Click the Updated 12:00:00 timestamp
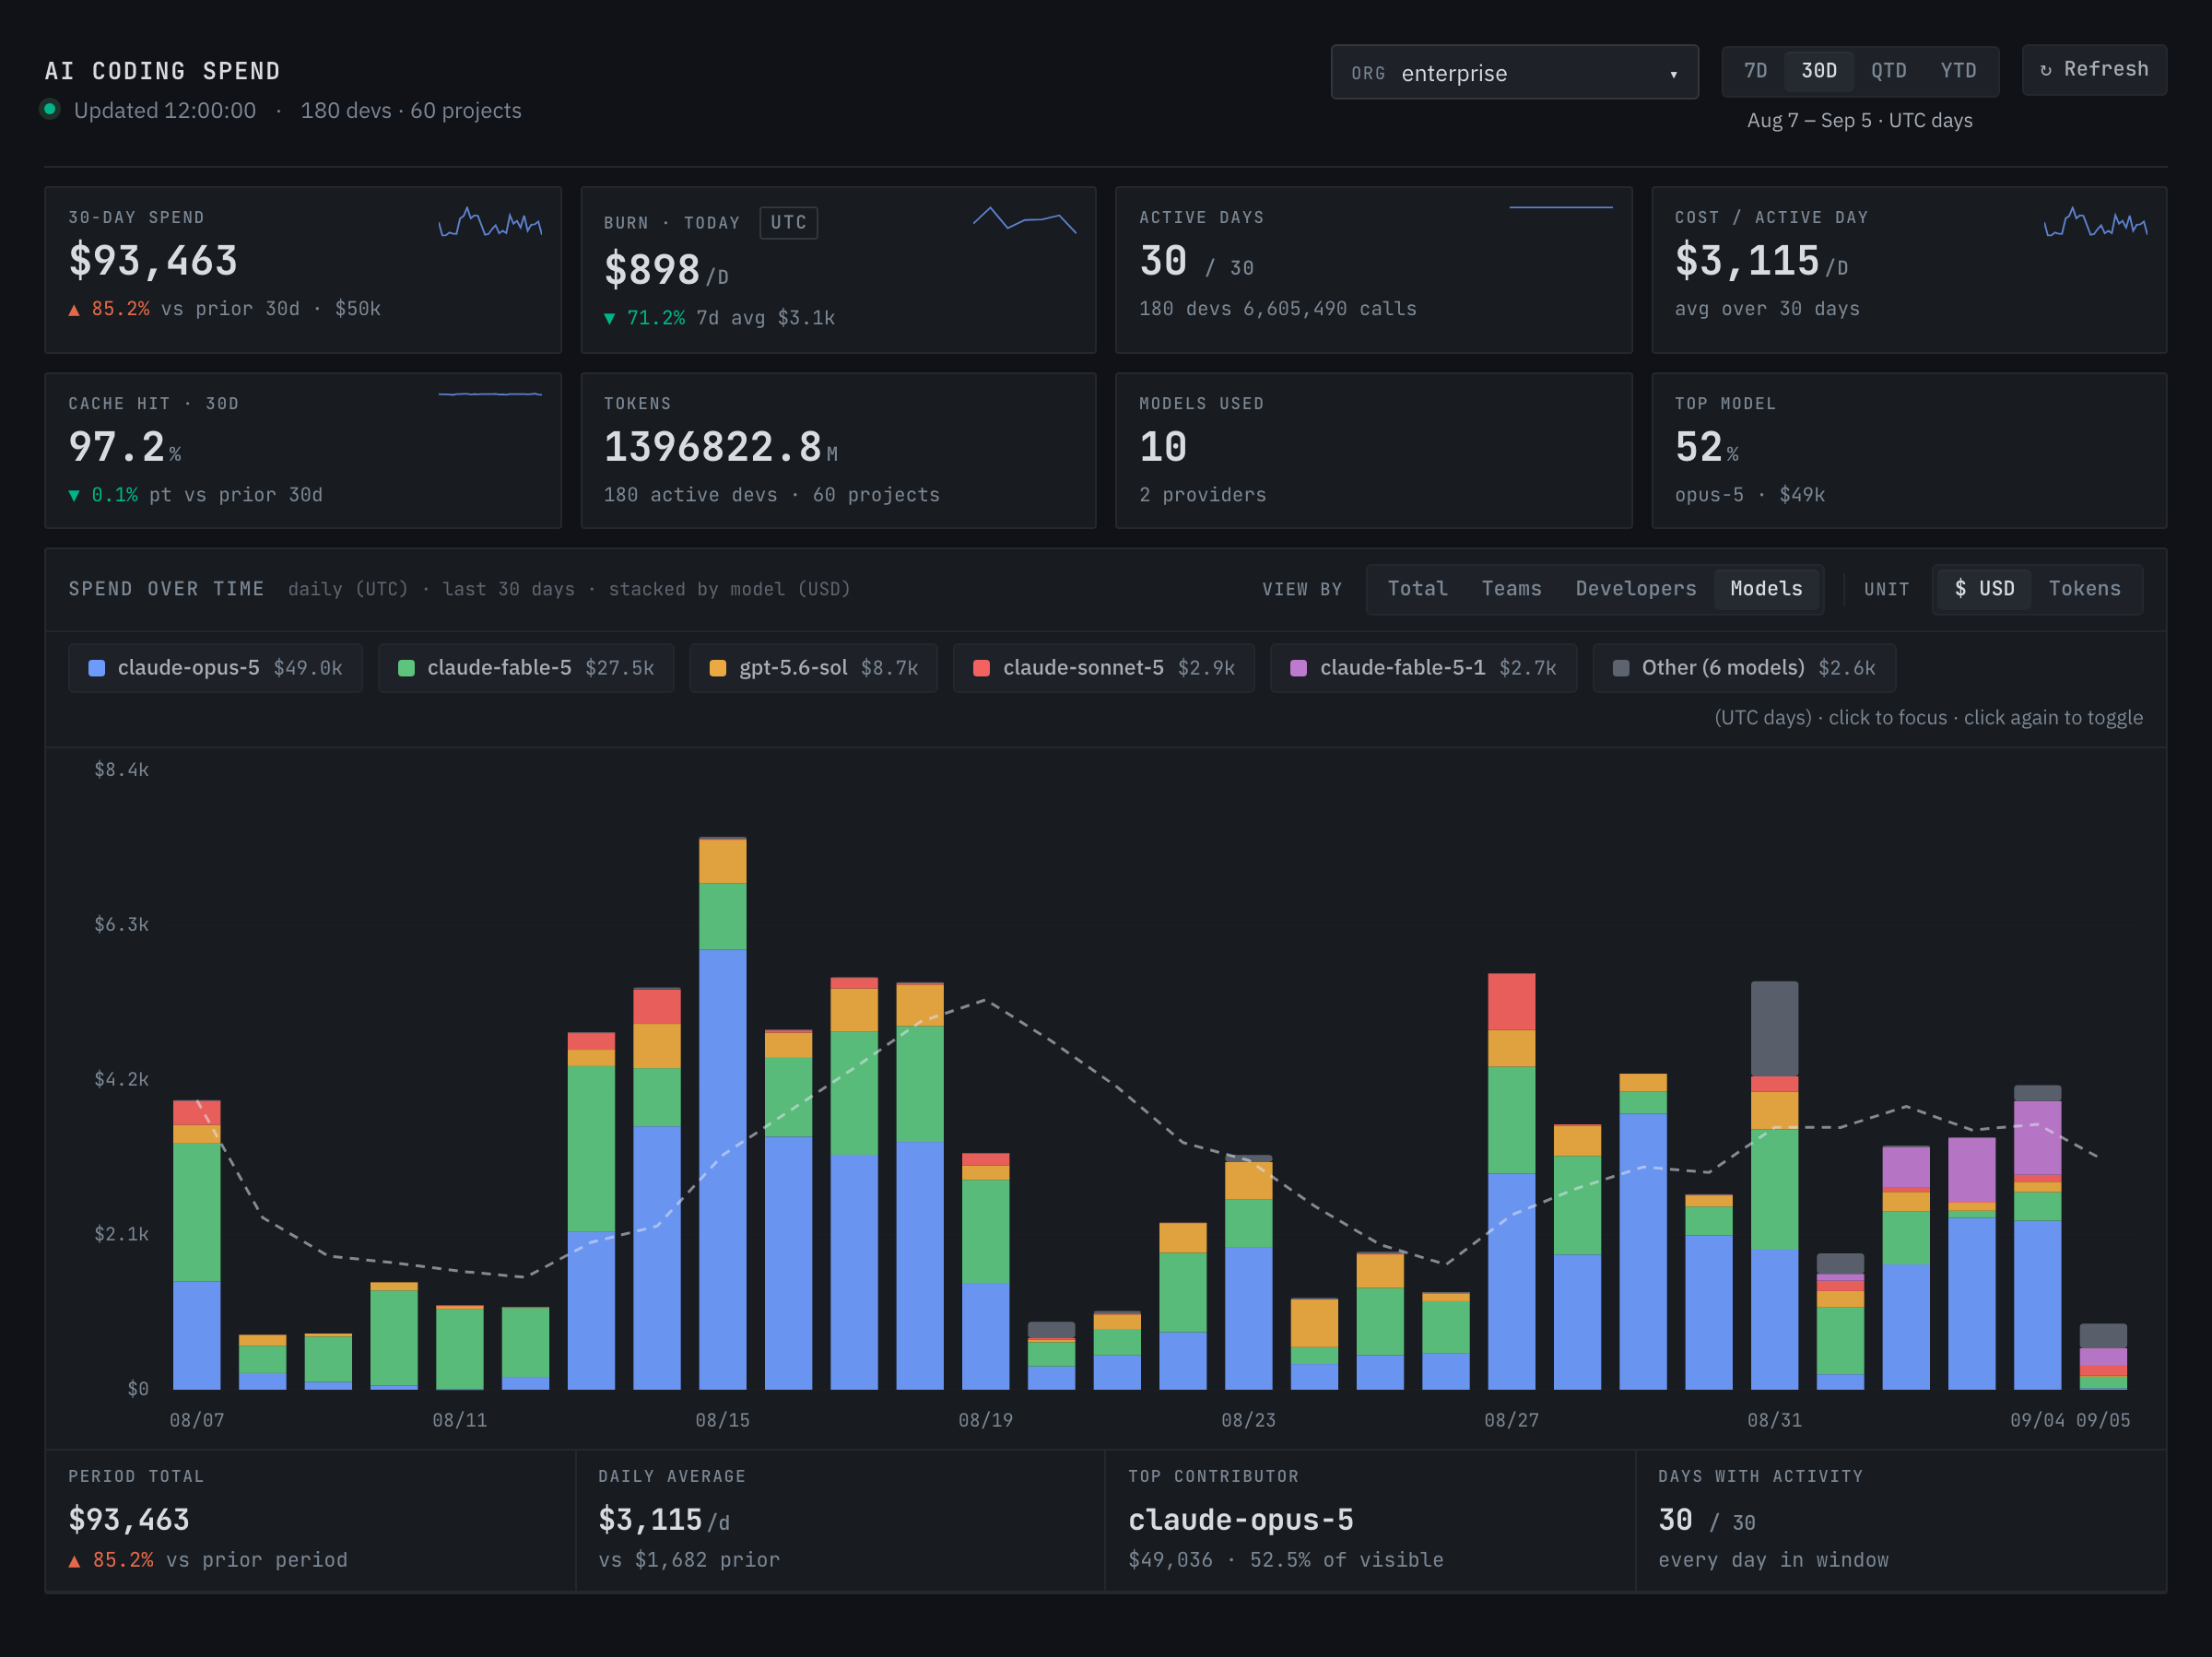Viewport: 2212px width, 1657px height. click(165, 111)
